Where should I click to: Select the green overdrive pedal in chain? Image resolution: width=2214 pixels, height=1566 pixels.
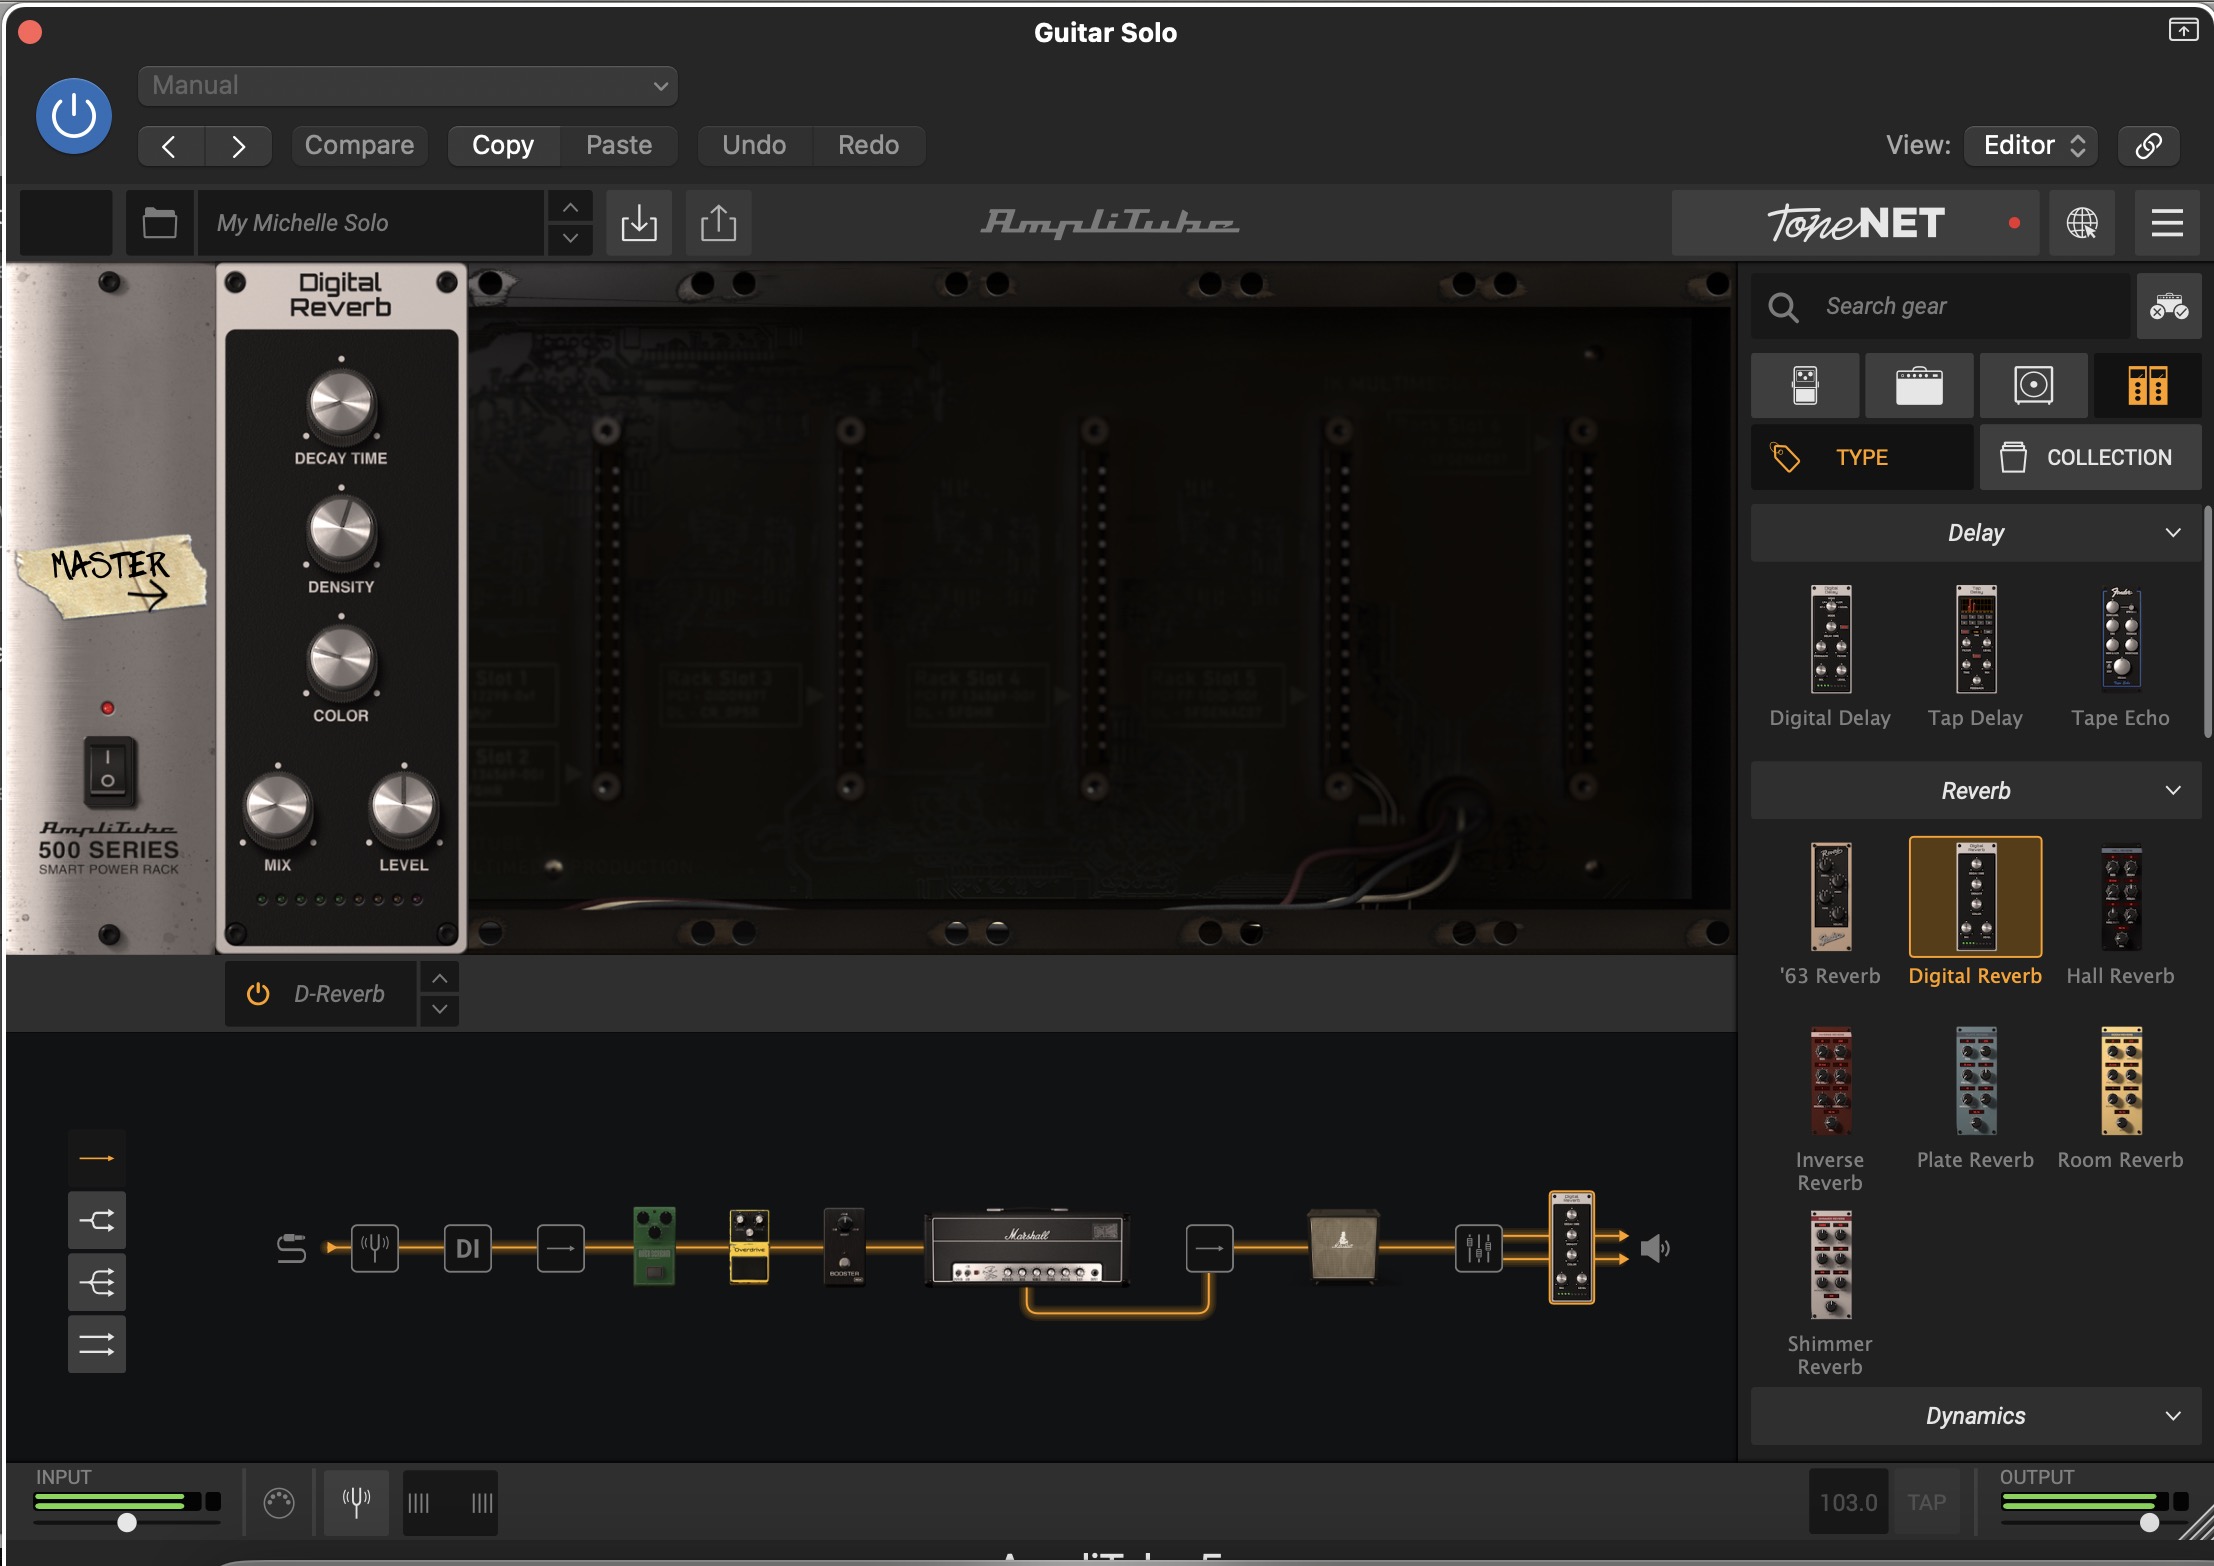pos(654,1246)
